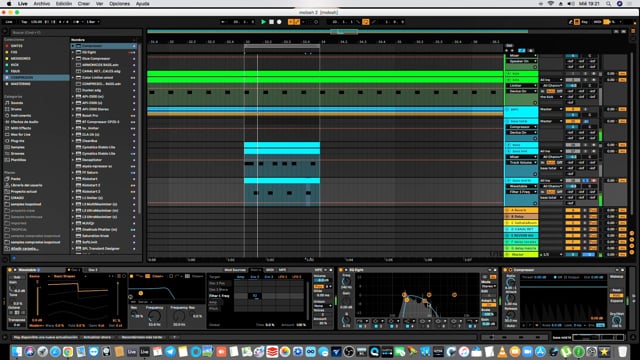
Task: Start playback with the Play button
Action: (x=263, y=22)
